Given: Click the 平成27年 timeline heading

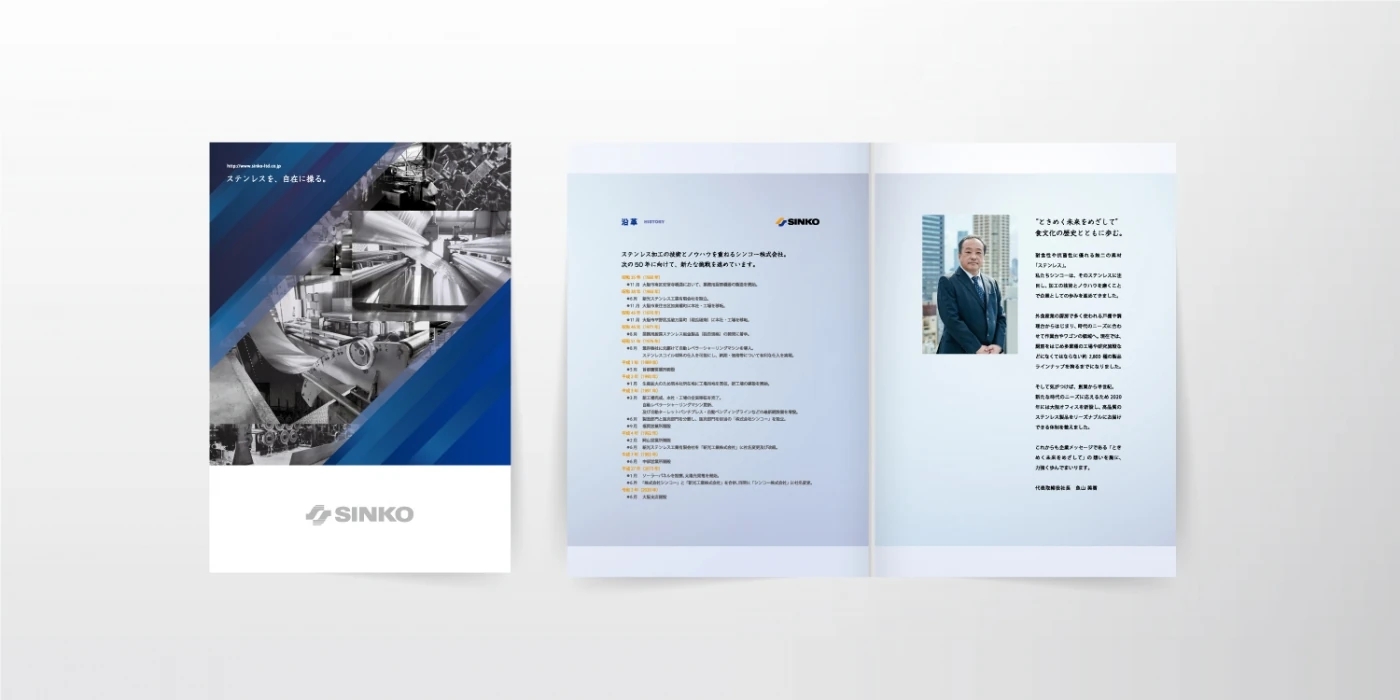Looking at the screenshot, I should pos(639,467).
